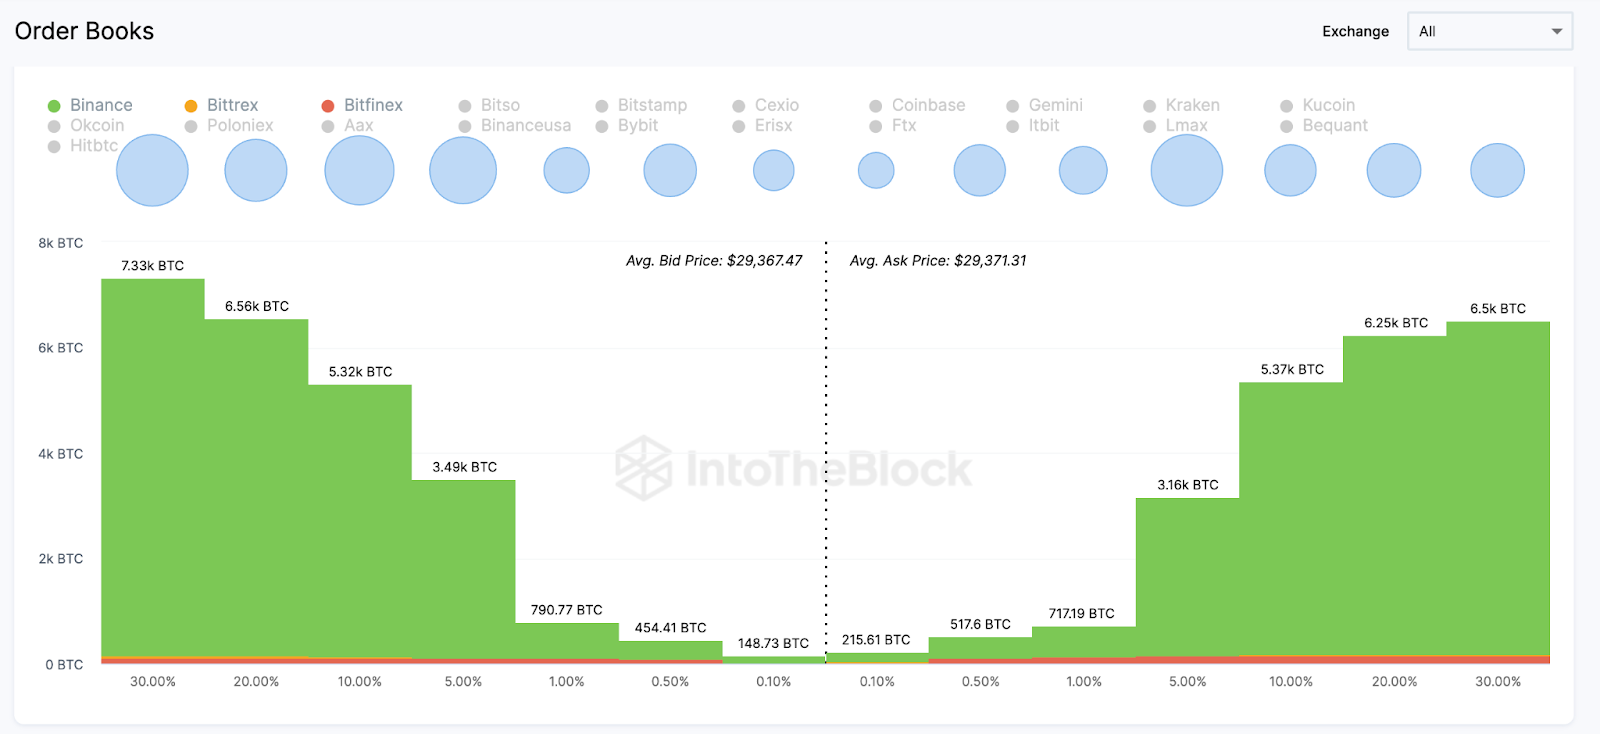
Task: Enable the Cexio exchange series
Action: 765,105
